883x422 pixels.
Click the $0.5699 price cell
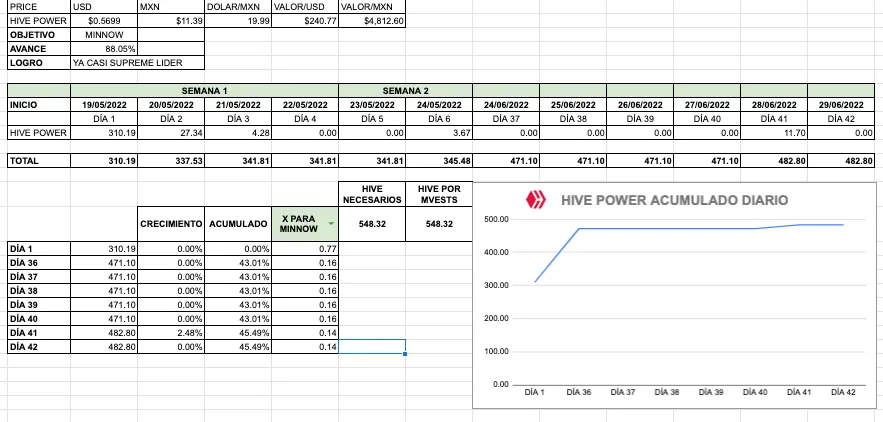click(104, 21)
